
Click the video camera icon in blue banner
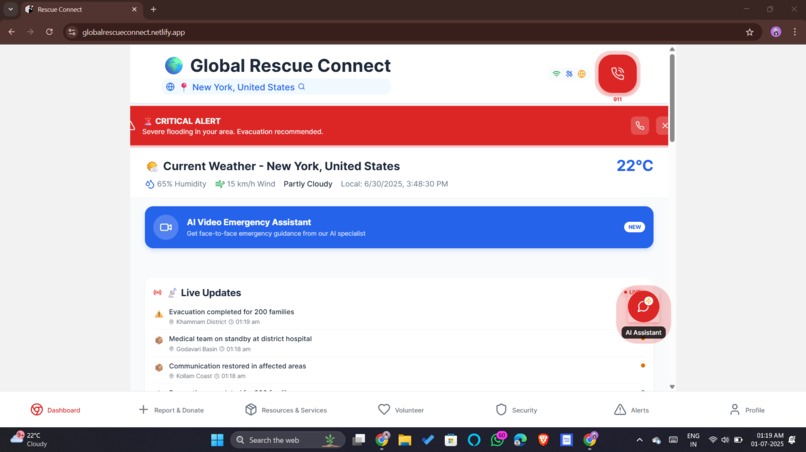[166, 227]
